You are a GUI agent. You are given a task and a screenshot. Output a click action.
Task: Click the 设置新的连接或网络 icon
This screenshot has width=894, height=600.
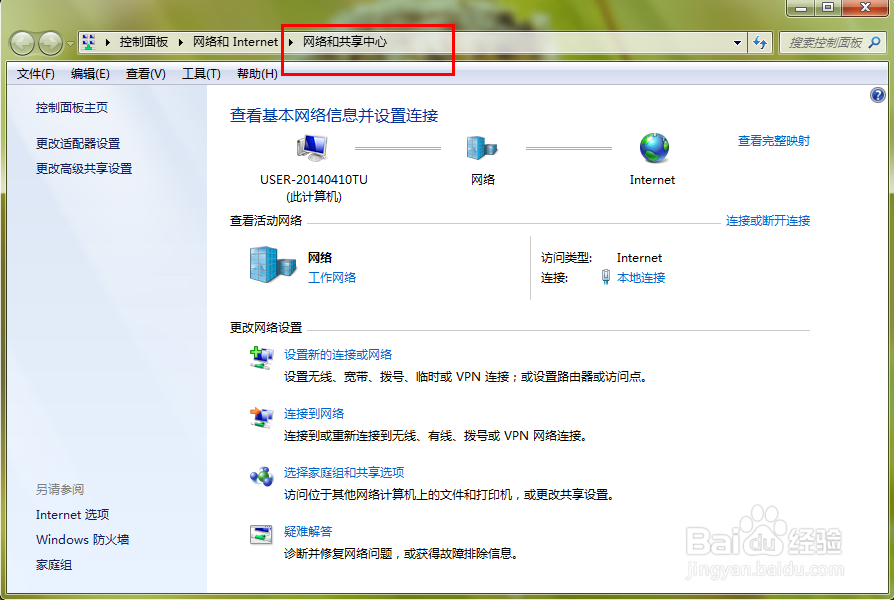tap(262, 358)
